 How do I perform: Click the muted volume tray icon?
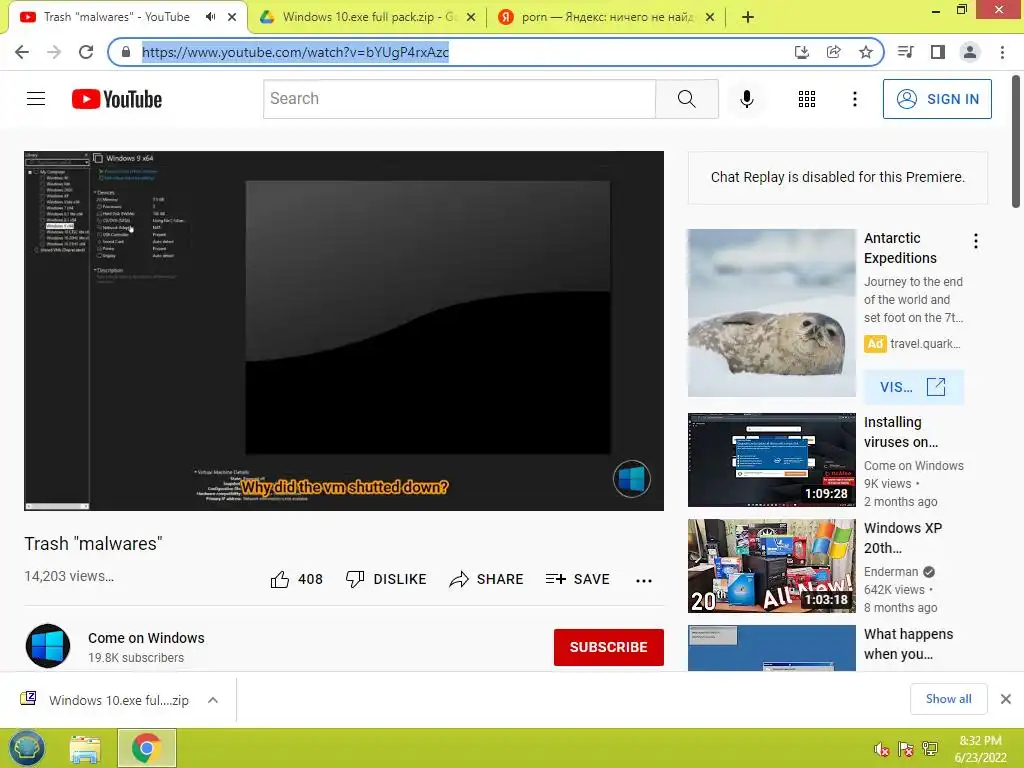pos(882,749)
